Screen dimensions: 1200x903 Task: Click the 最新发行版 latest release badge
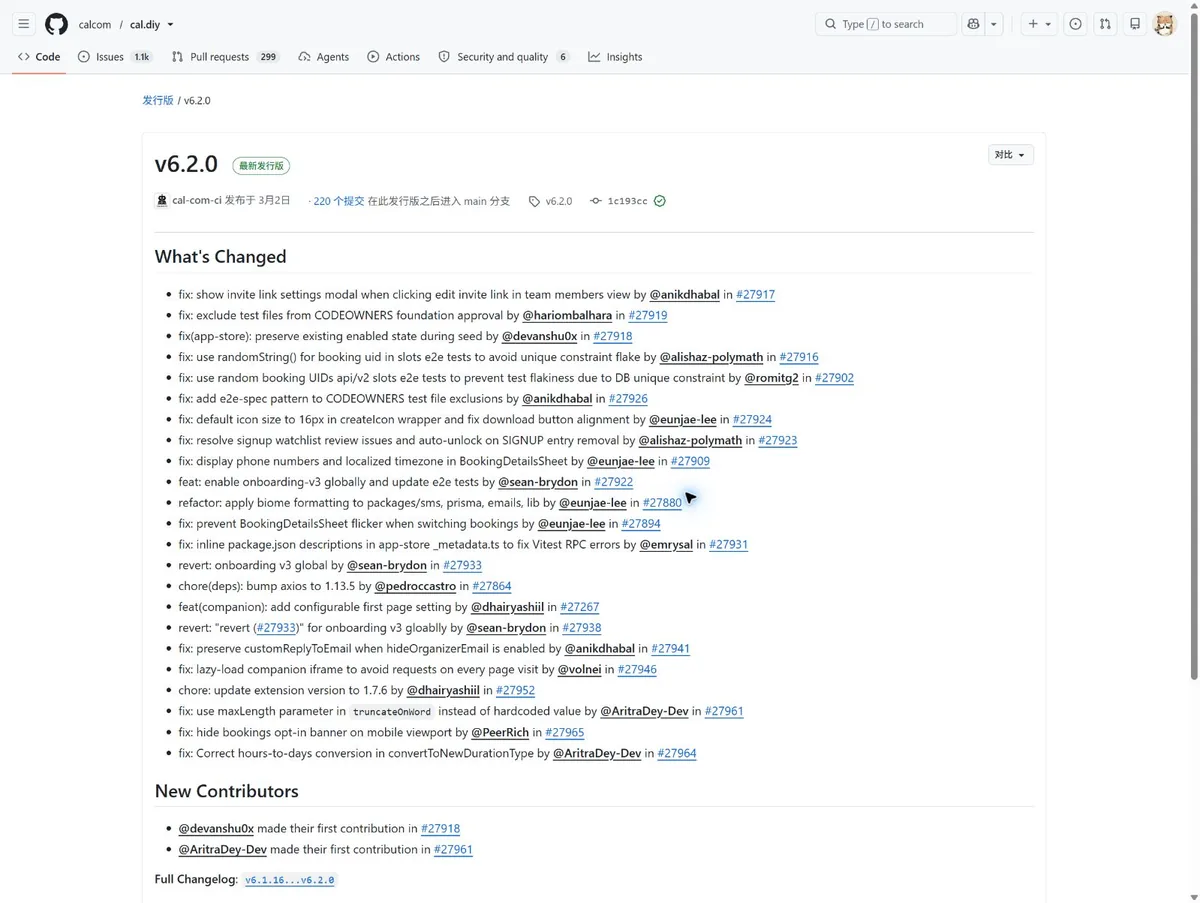coord(261,166)
